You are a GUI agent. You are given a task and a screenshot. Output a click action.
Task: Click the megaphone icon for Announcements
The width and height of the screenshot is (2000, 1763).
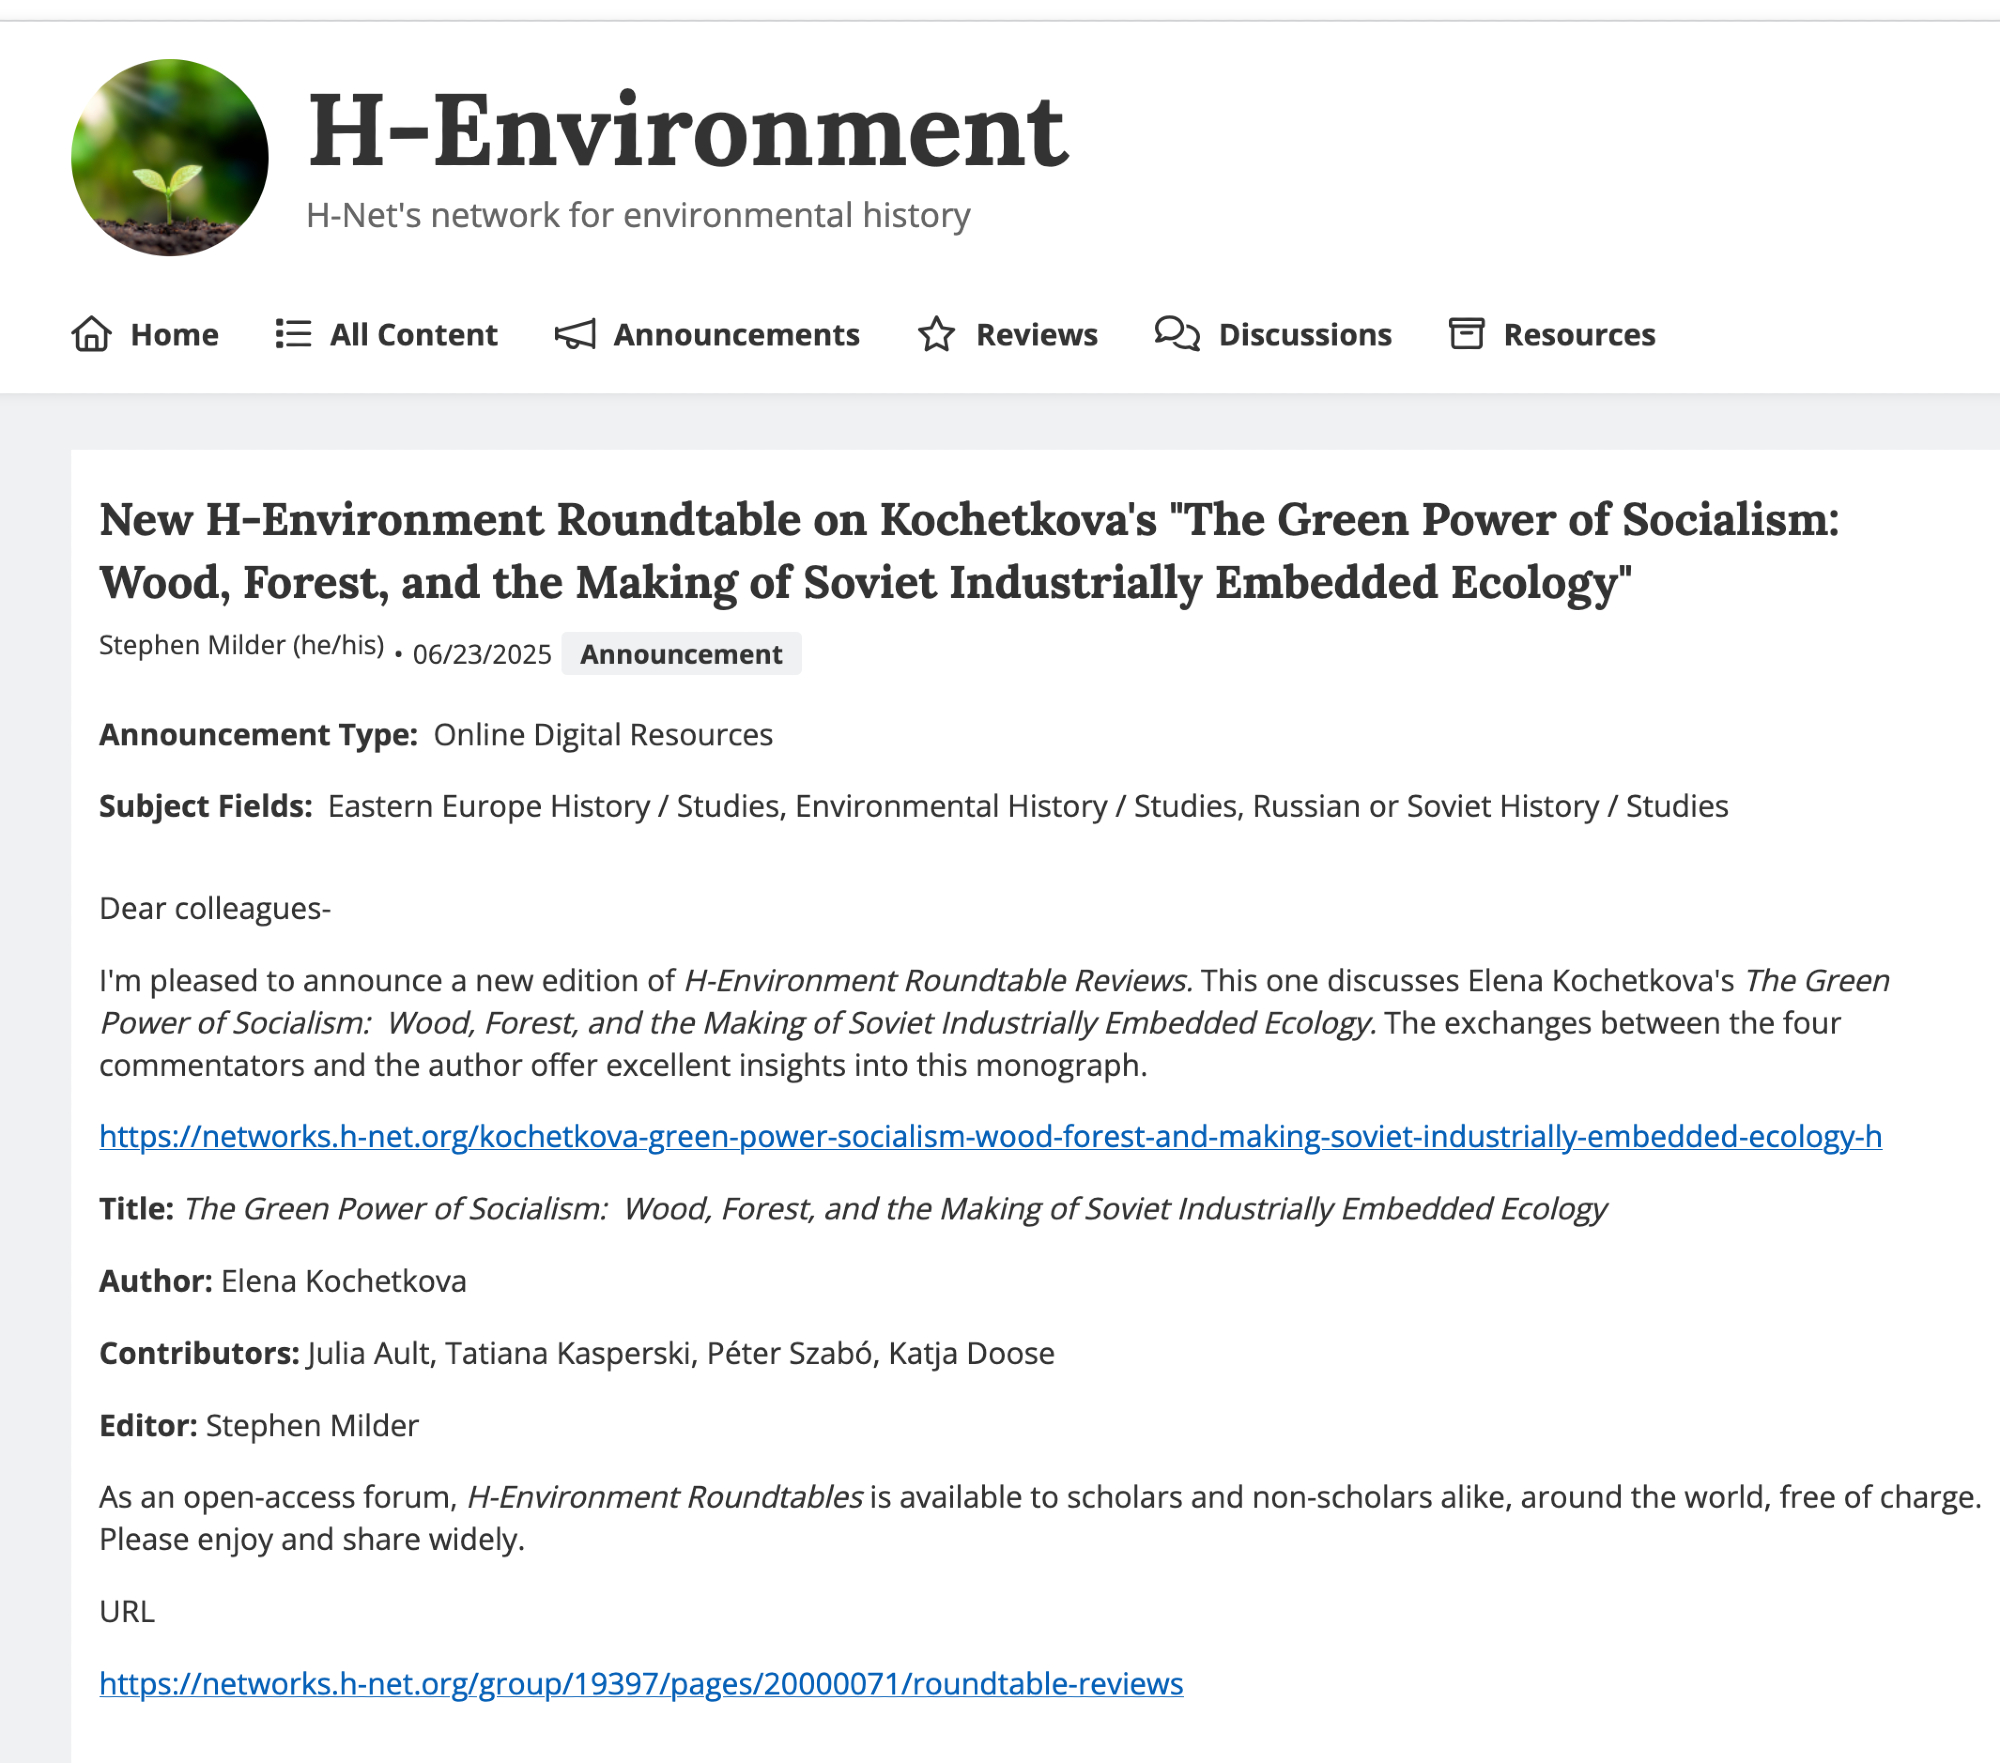point(575,334)
